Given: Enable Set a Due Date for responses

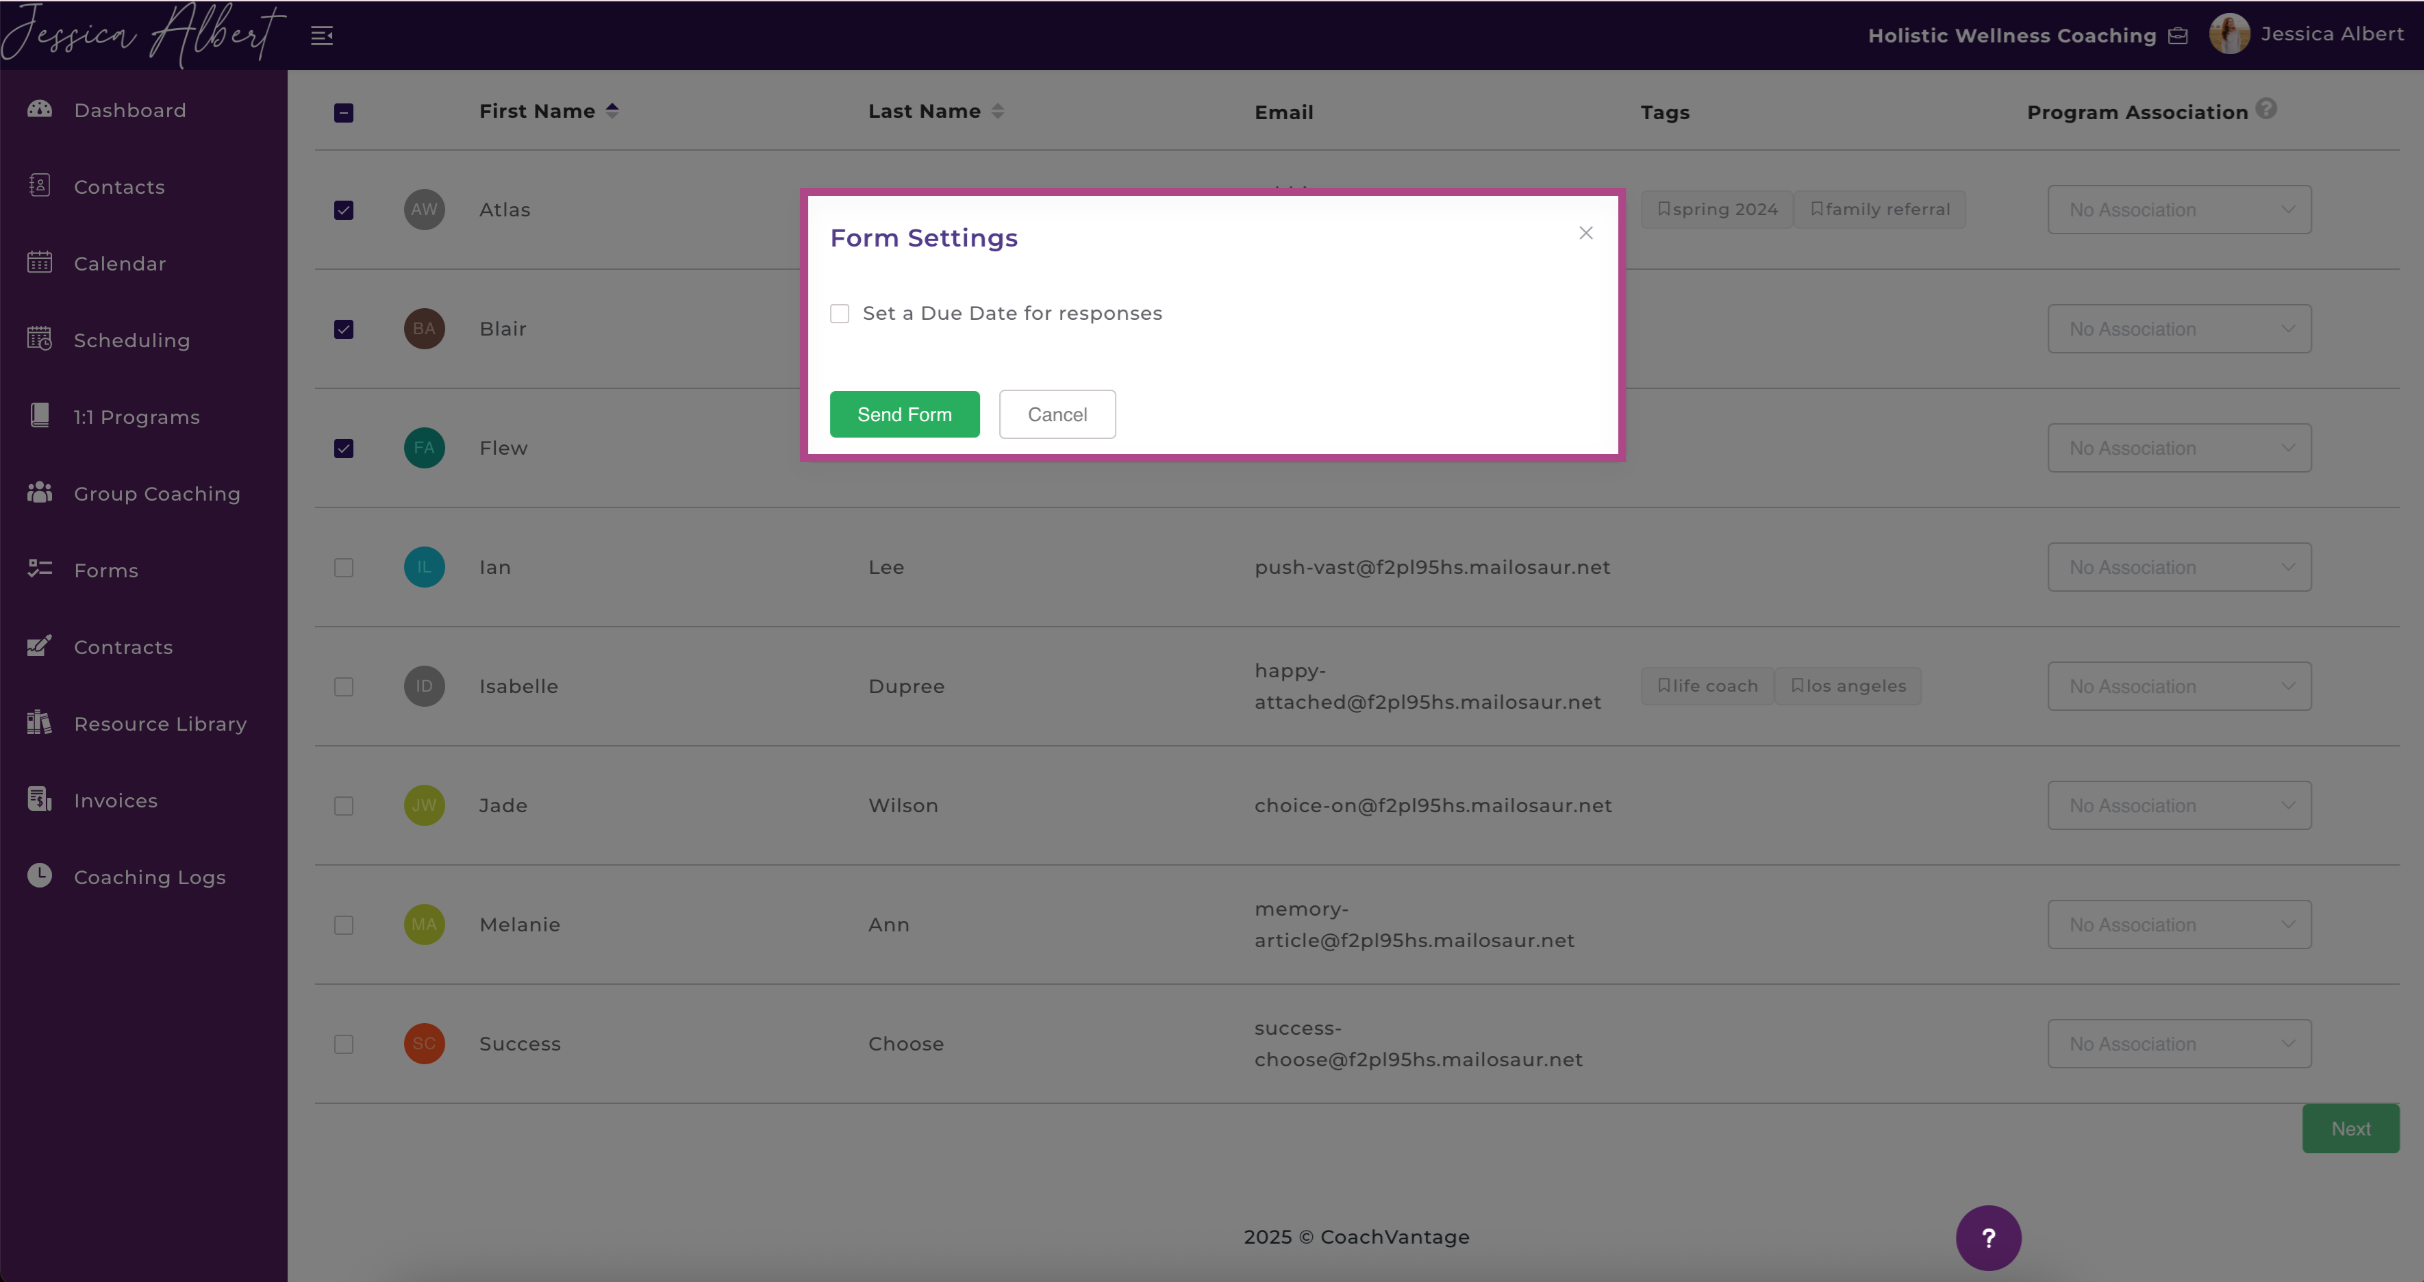Looking at the screenshot, I should click(x=840, y=314).
